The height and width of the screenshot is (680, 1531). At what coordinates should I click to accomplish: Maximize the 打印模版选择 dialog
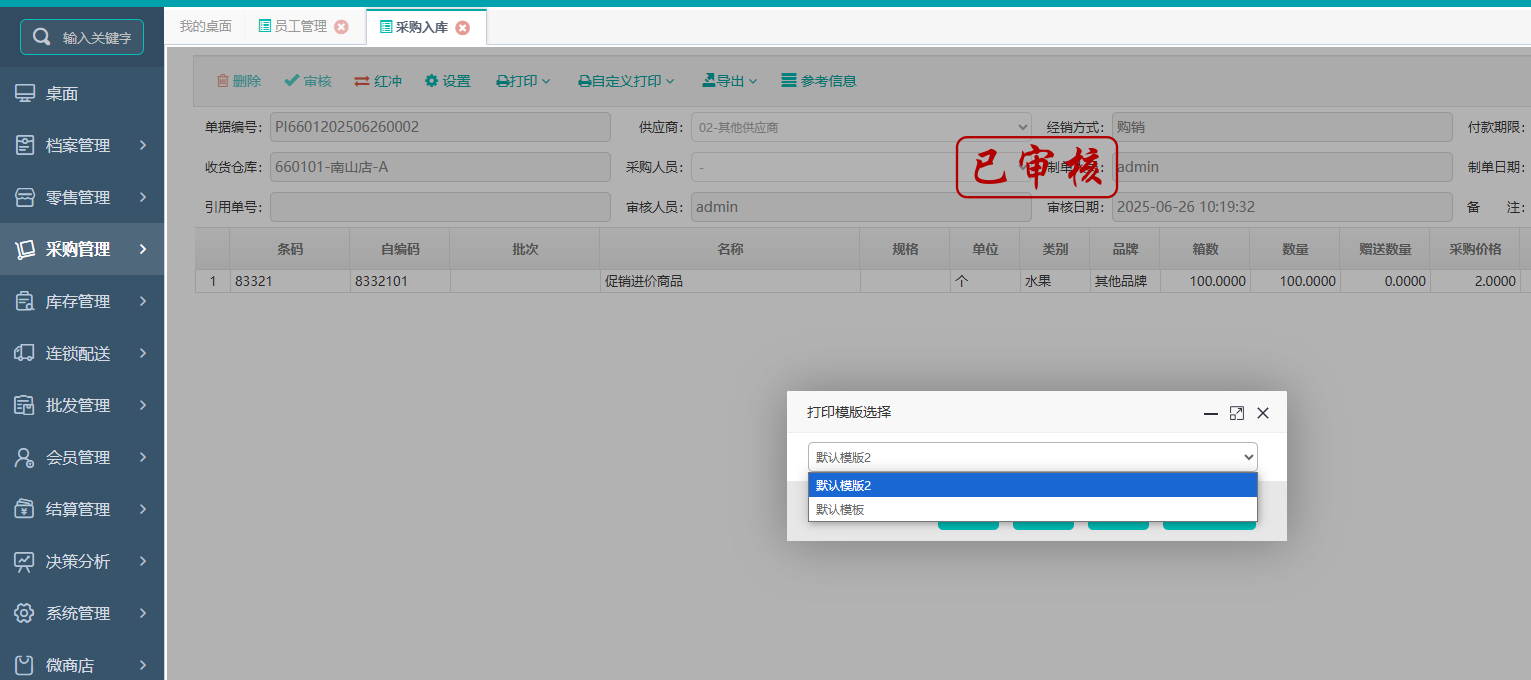click(x=1237, y=413)
